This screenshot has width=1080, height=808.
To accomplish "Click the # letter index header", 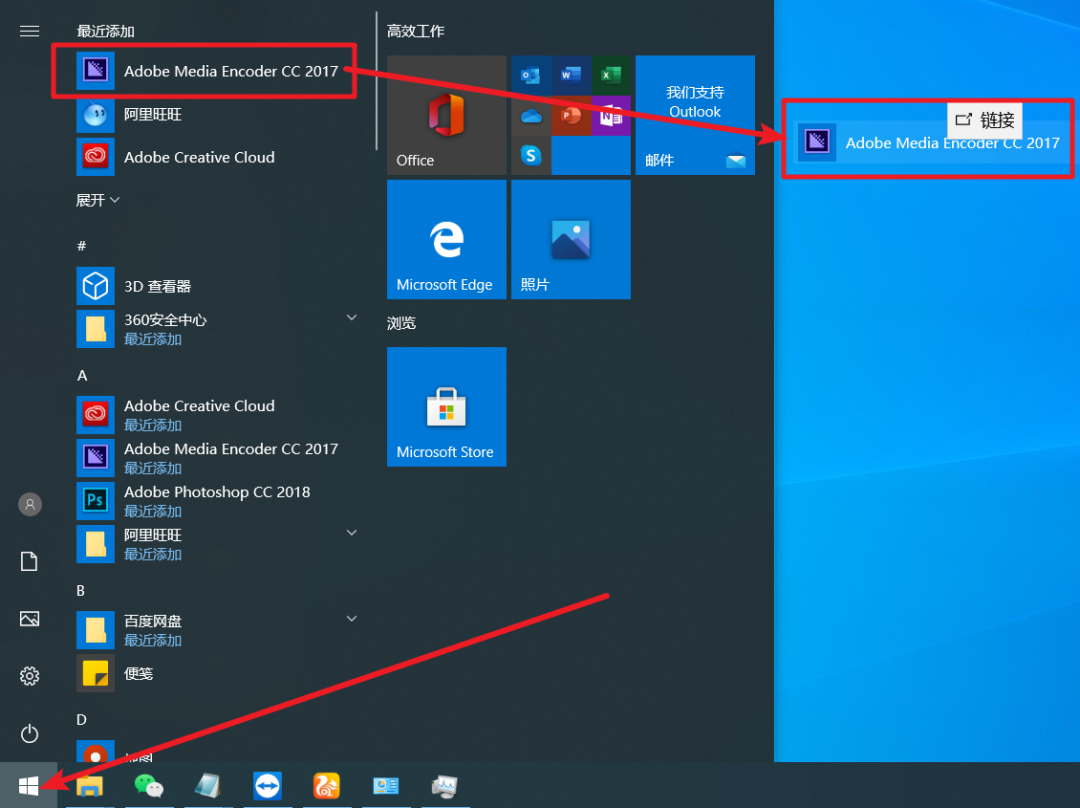I will (x=81, y=246).
